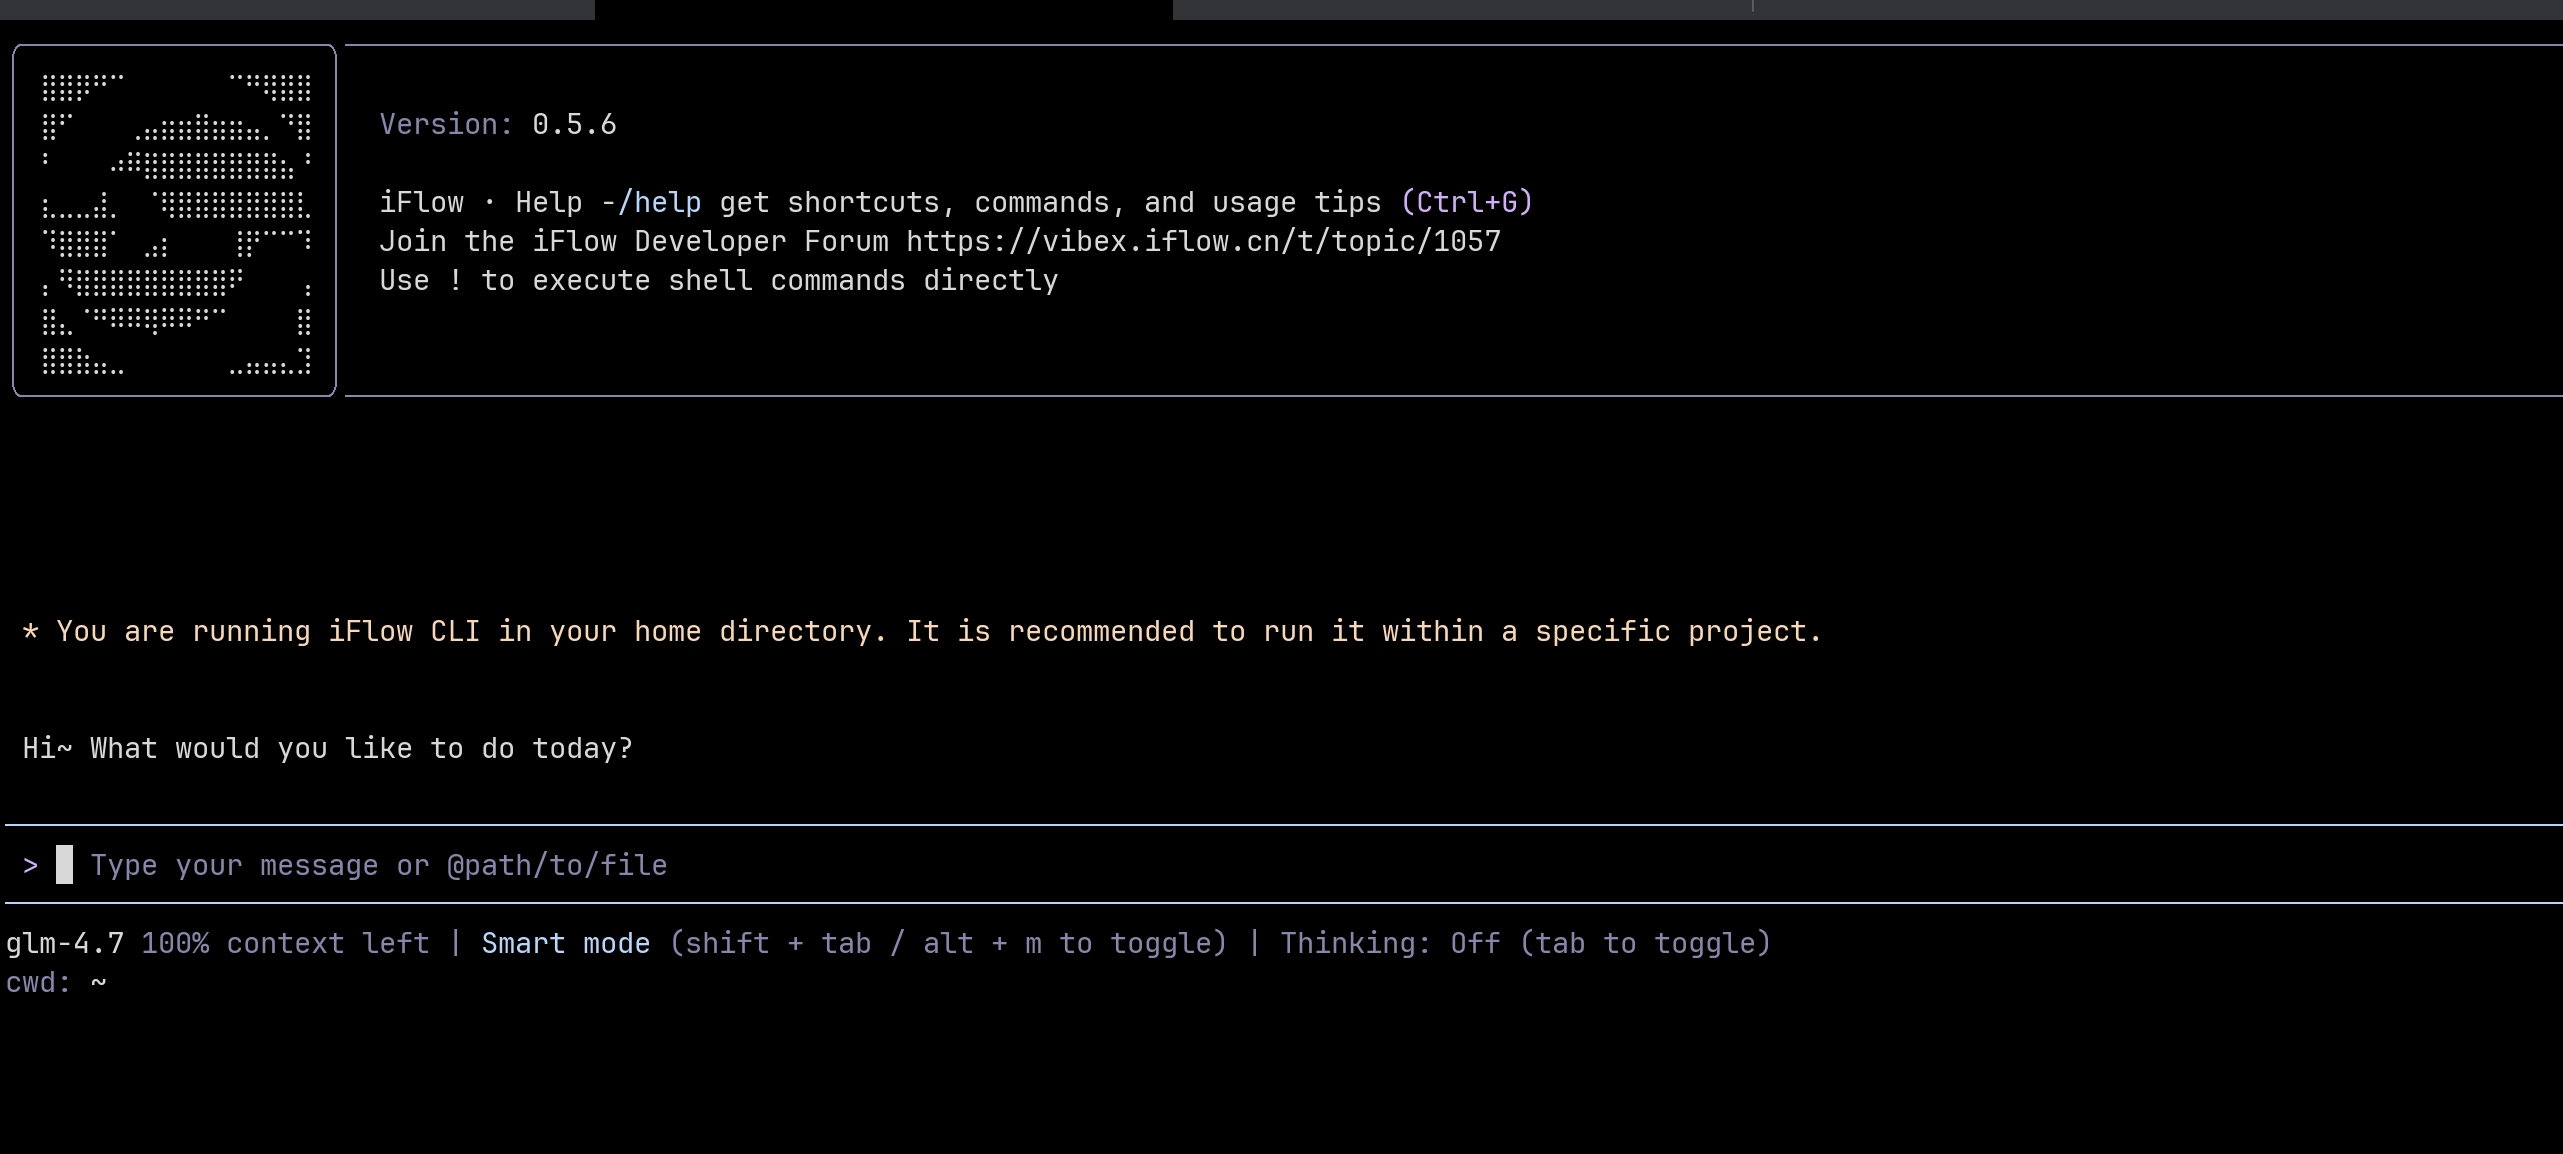Screen dimensions: 2563x1154
Task: Switch to the third terminal tab
Action: [1462, 9]
